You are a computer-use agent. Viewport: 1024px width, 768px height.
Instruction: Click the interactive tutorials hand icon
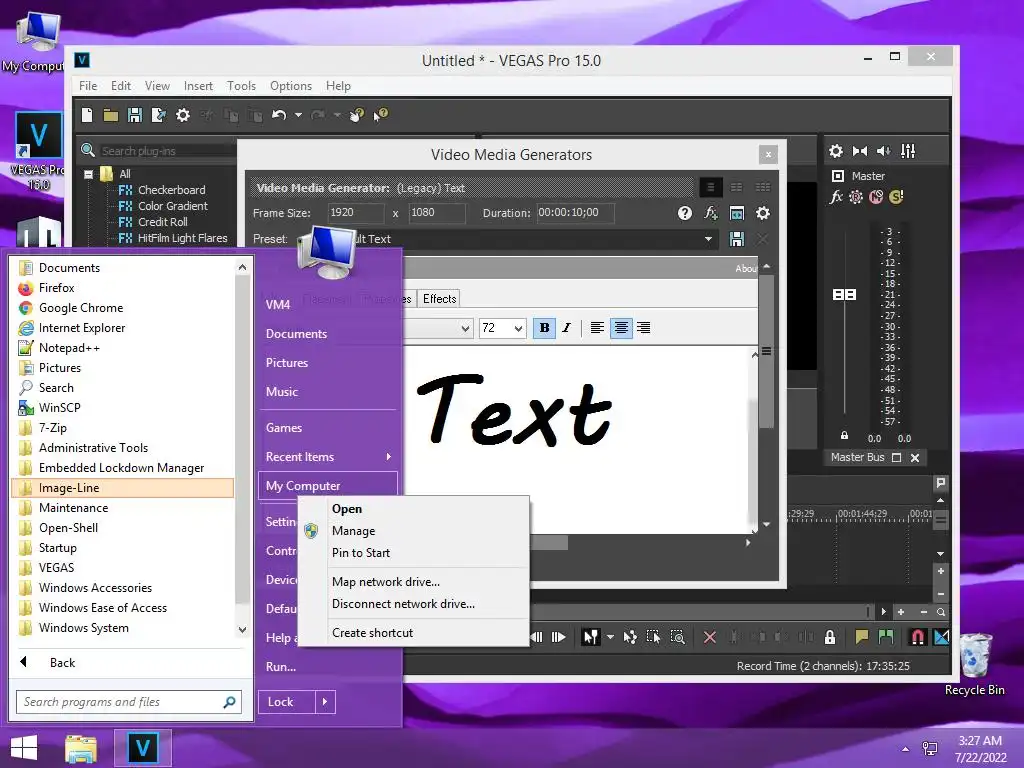[357, 115]
